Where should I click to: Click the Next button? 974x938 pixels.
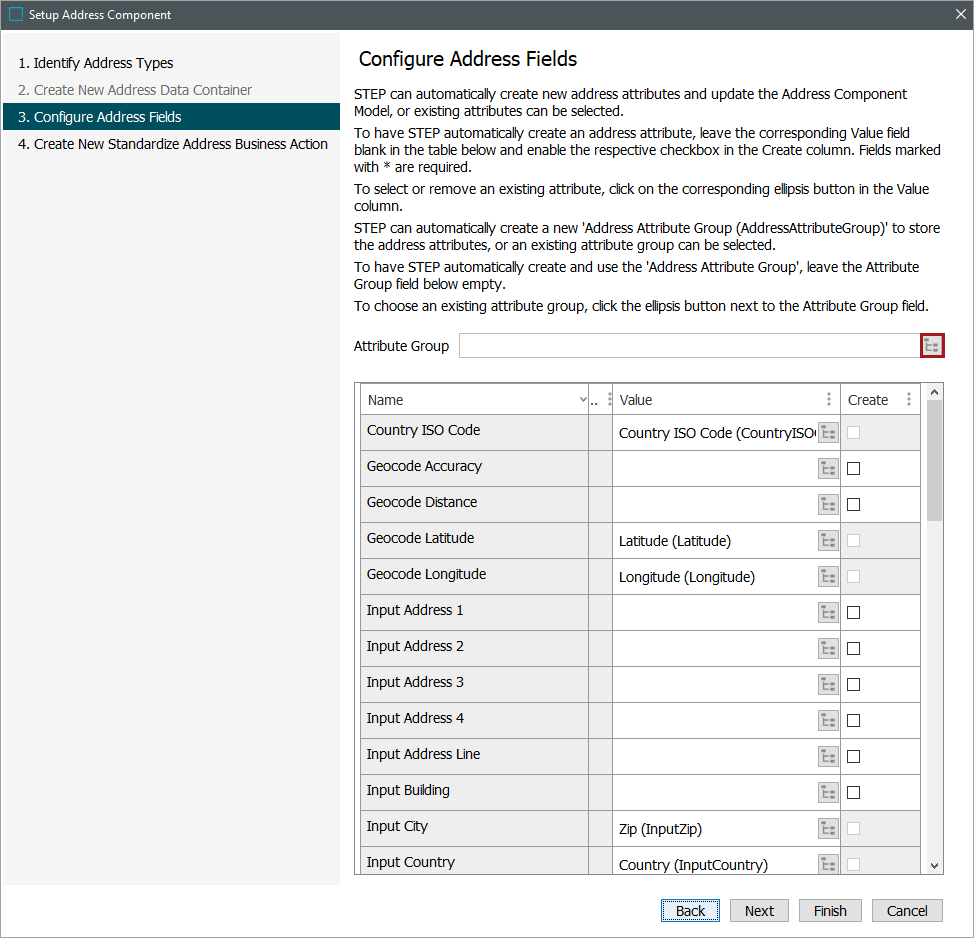tap(759, 911)
